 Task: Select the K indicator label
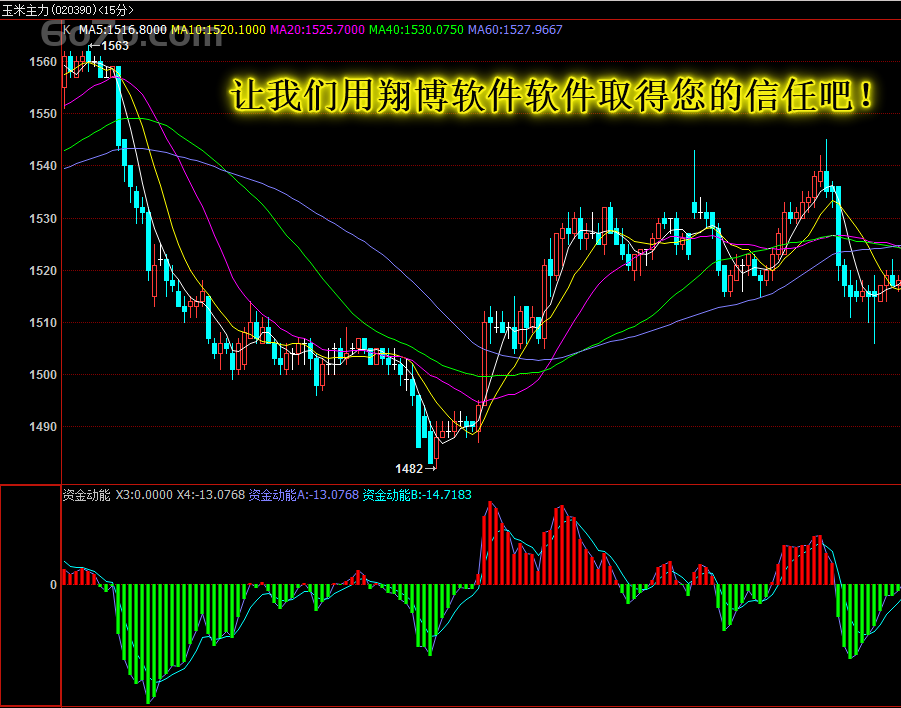coord(67,29)
